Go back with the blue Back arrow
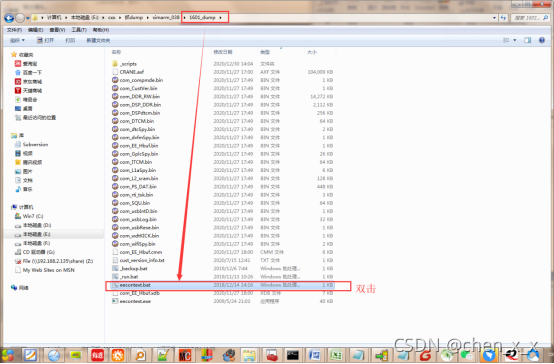Image resolution: width=554 pixels, height=364 pixels. [9, 17]
